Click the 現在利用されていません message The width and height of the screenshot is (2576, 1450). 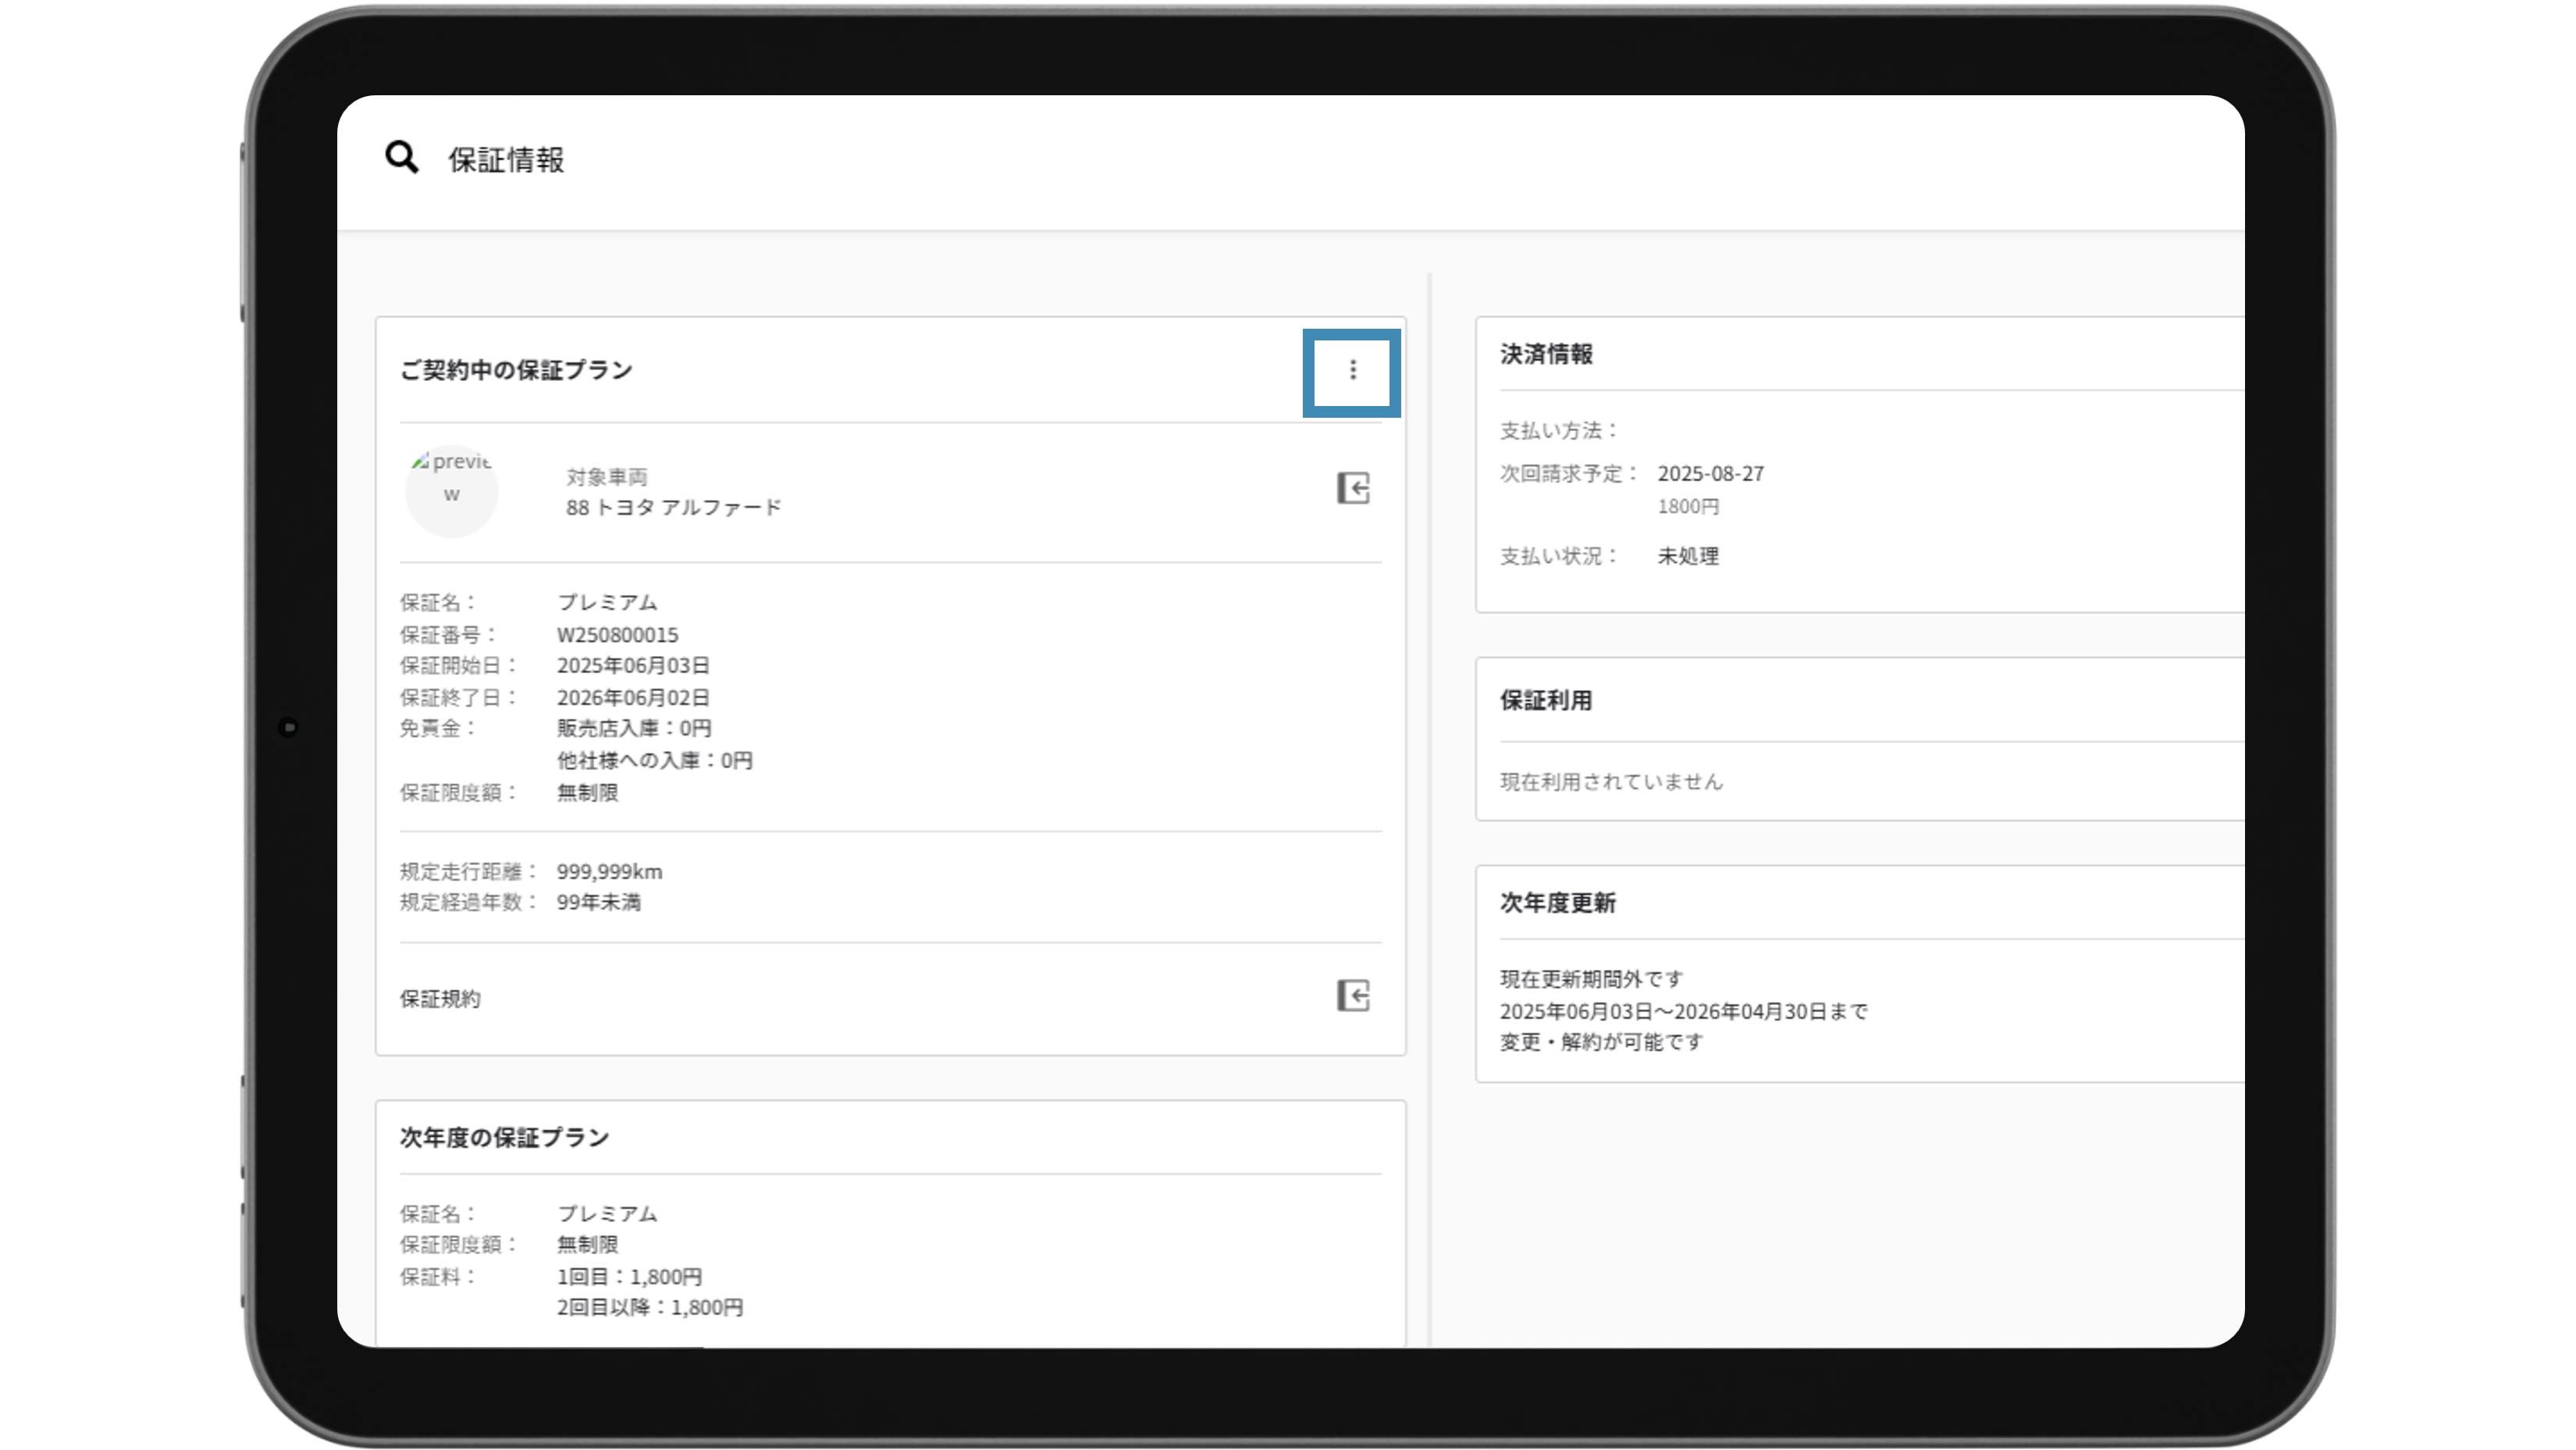coord(1611,782)
